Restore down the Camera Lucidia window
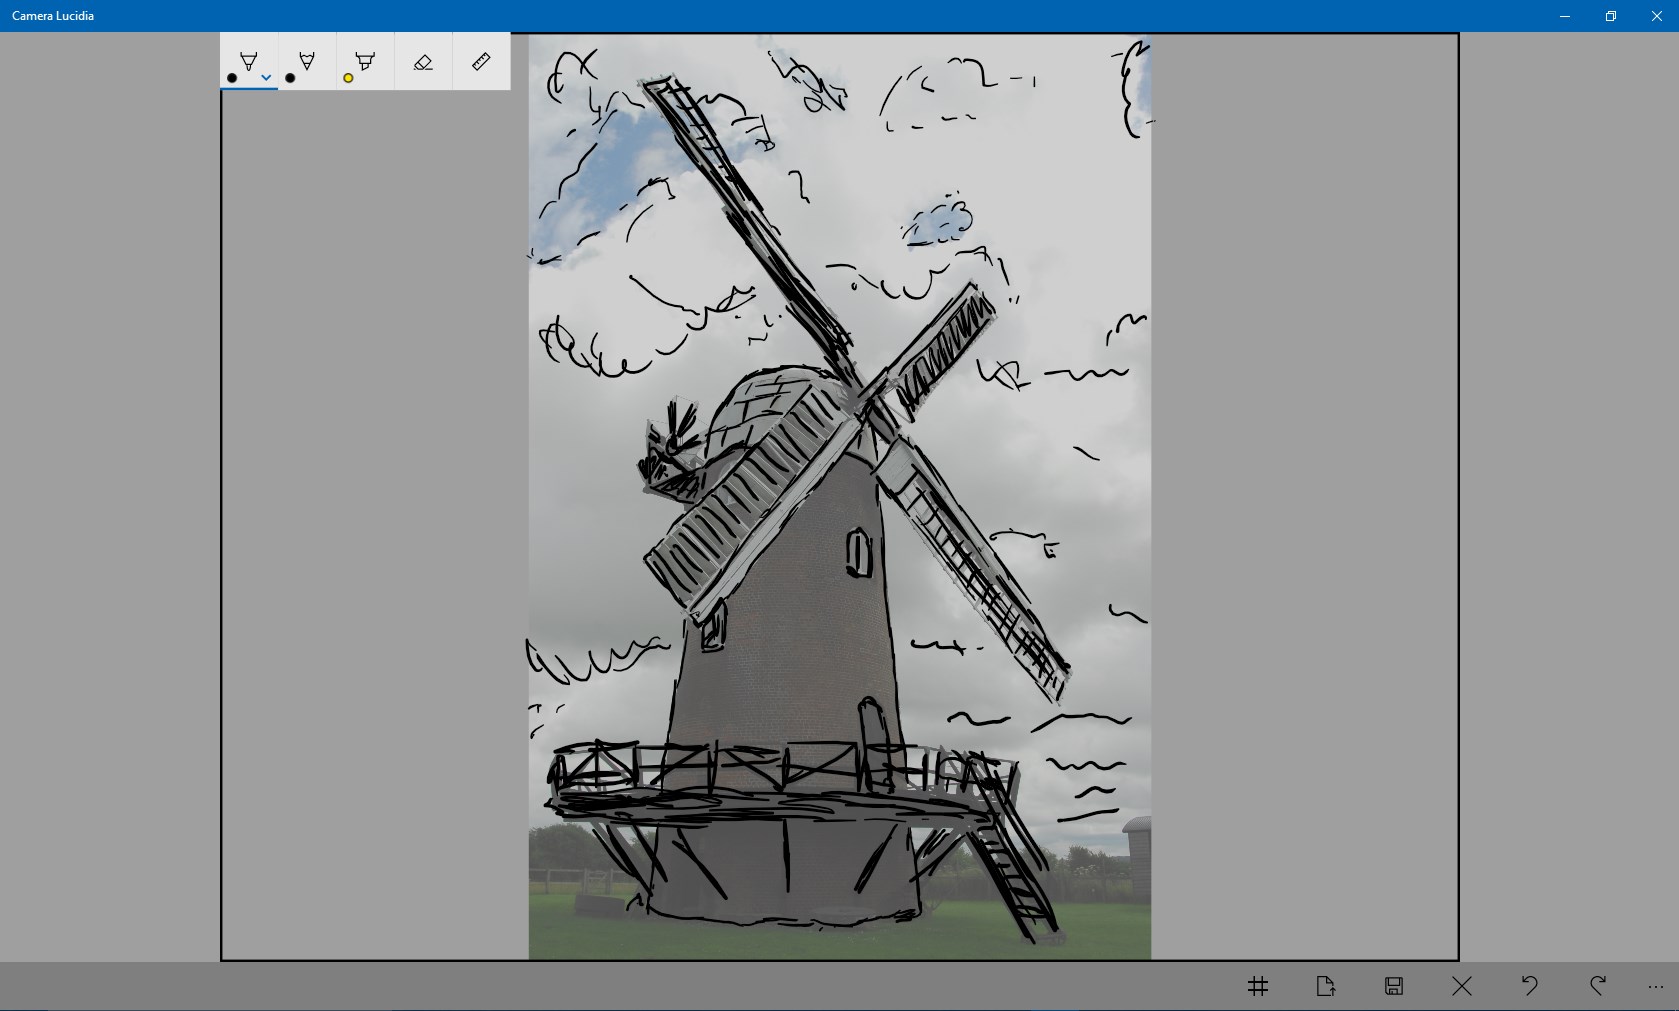The width and height of the screenshot is (1679, 1011). click(1610, 16)
